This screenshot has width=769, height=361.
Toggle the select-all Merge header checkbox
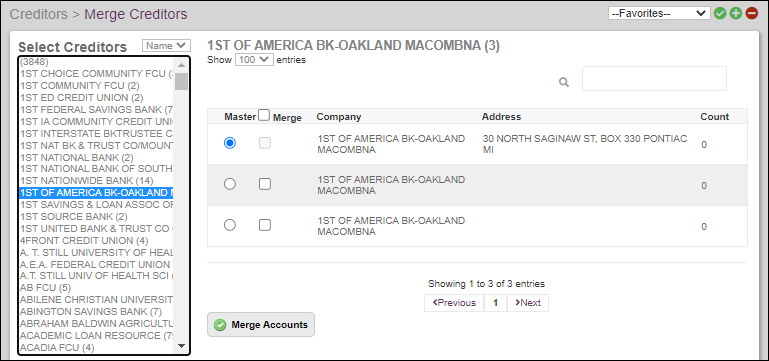[264, 115]
